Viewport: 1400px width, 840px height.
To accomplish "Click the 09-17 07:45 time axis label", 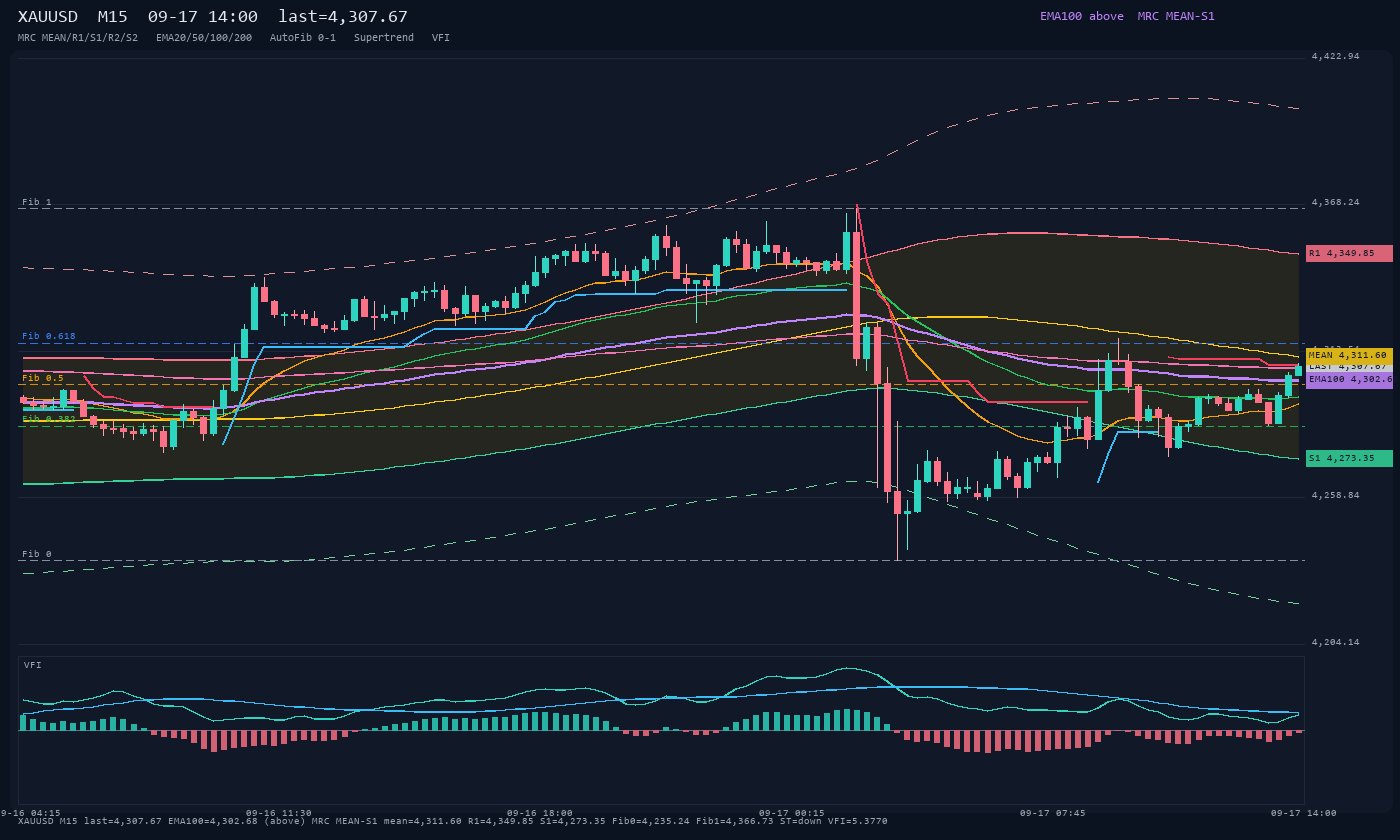I will [x=1052, y=813].
